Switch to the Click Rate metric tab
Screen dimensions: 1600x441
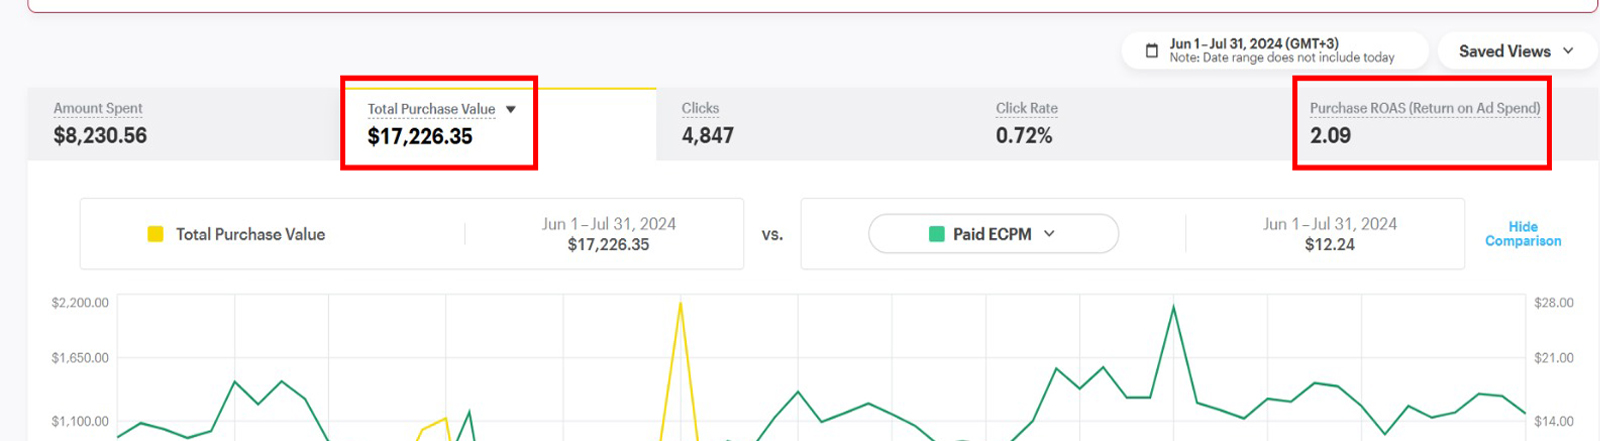pos(1025,123)
